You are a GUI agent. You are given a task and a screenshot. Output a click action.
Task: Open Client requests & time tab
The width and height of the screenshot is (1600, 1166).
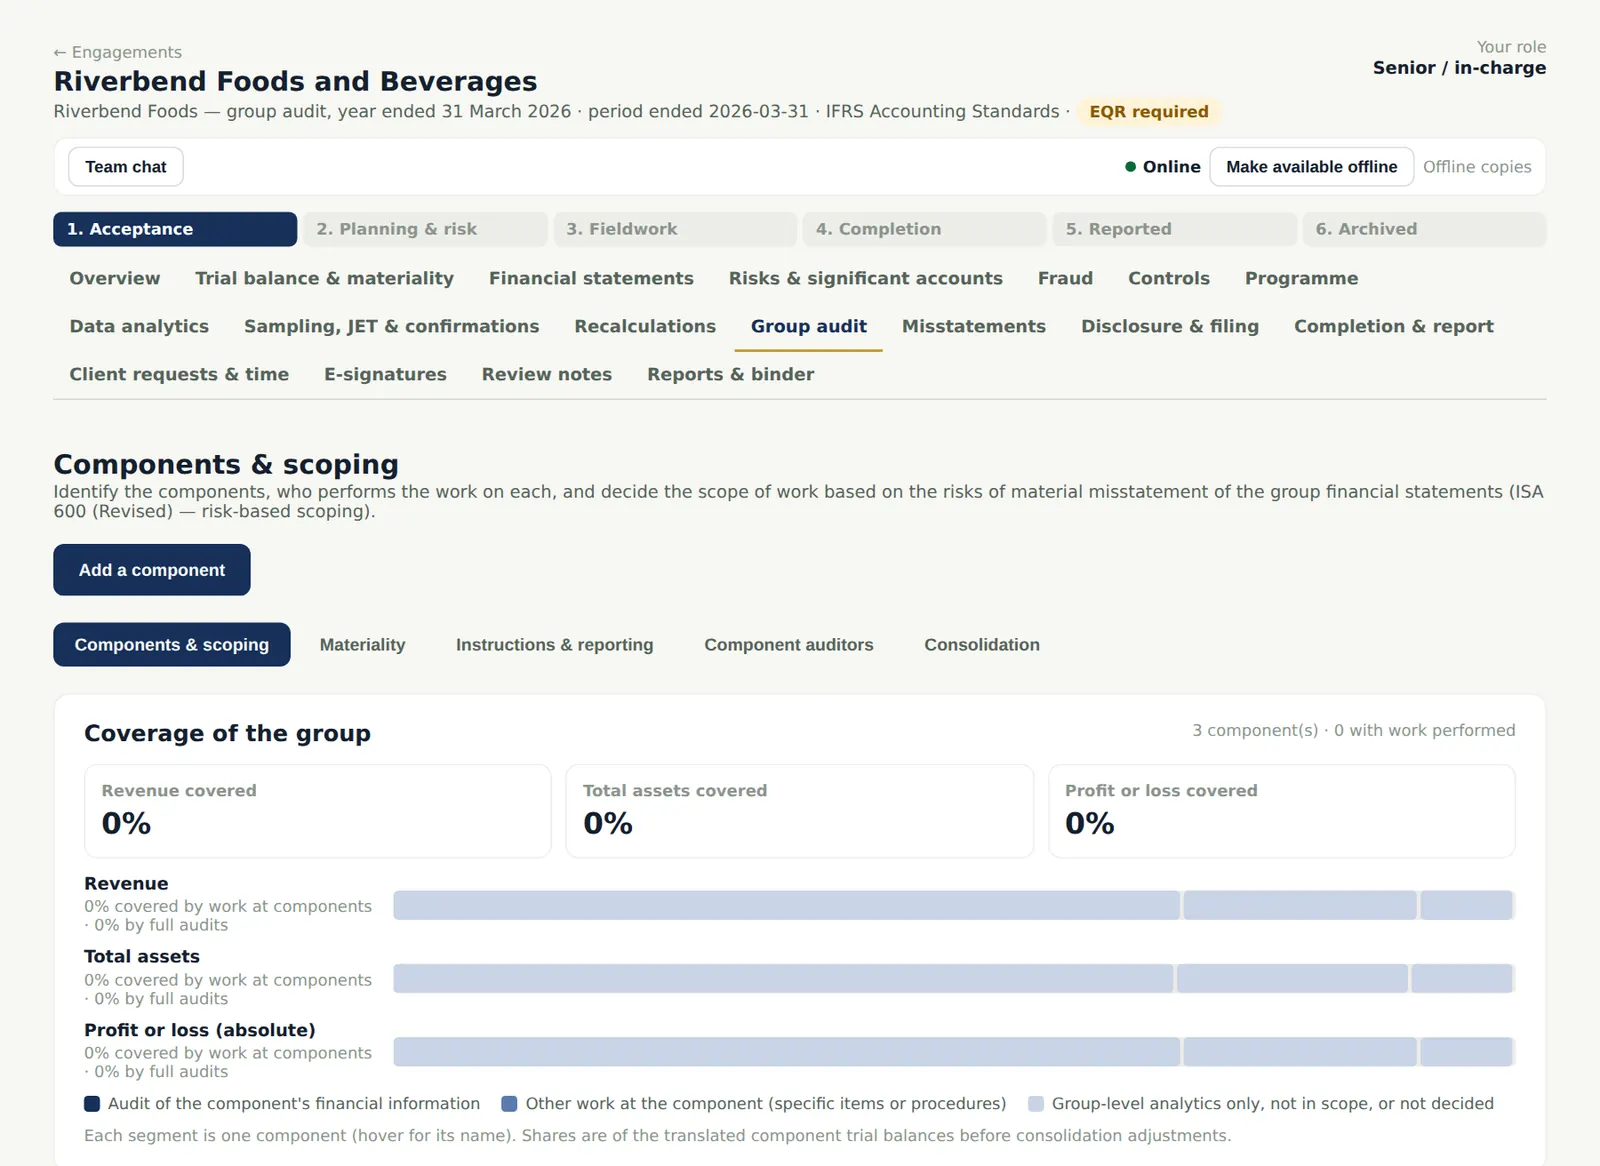tap(179, 375)
